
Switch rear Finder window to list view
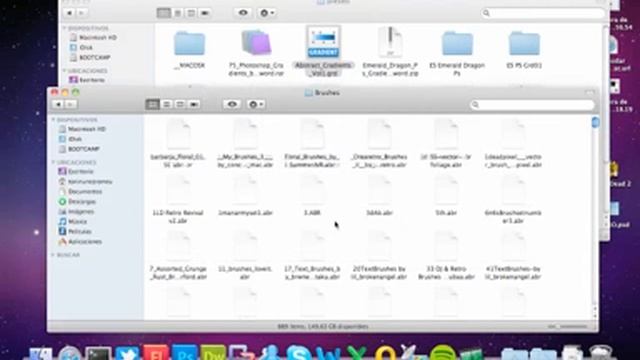pyautogui.click(x=178, y=13)
